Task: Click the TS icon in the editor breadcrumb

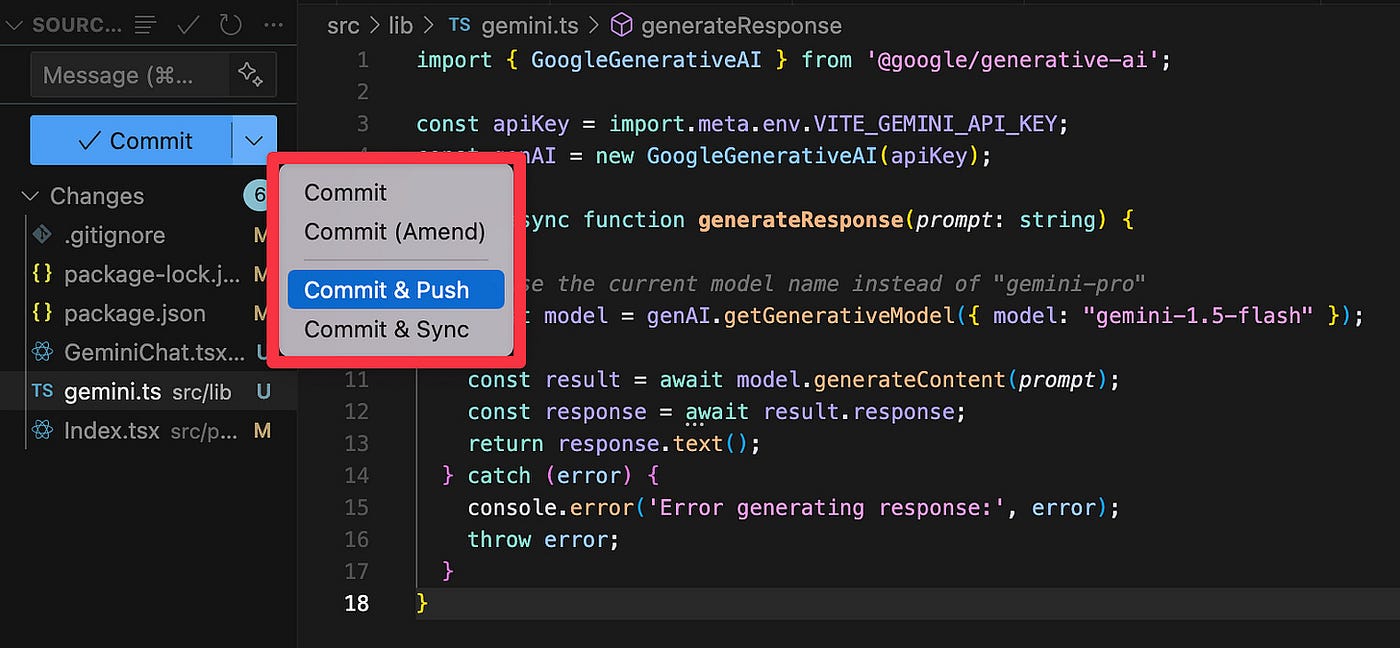Action: [x=459, y=25]
